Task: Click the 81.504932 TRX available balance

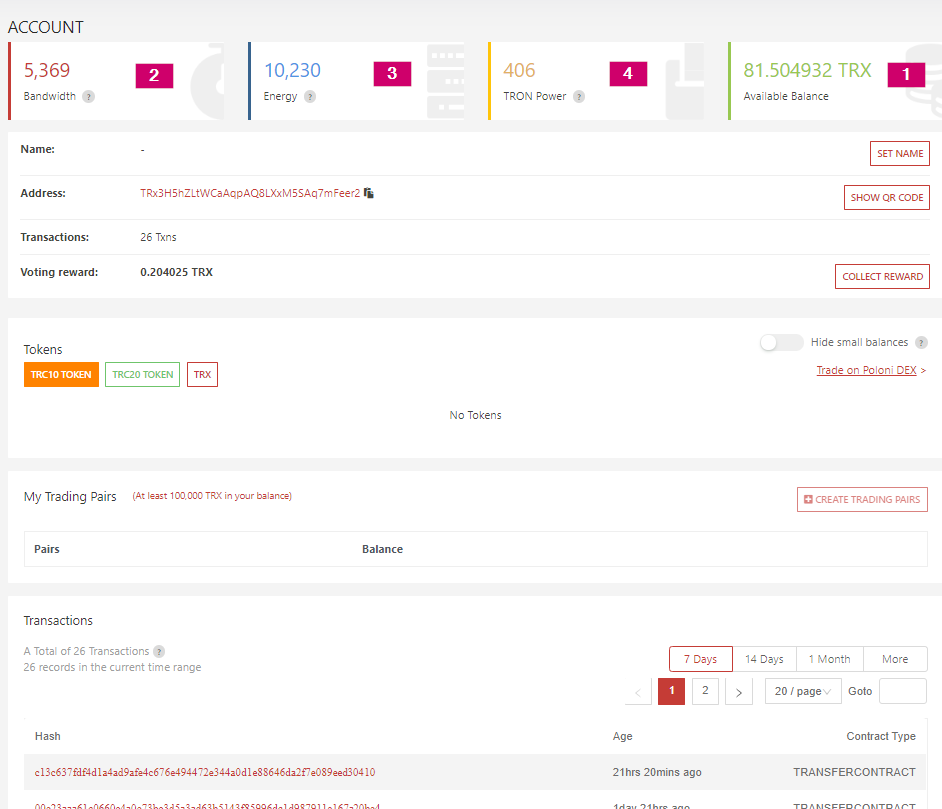Action: (x=807, y=70)
